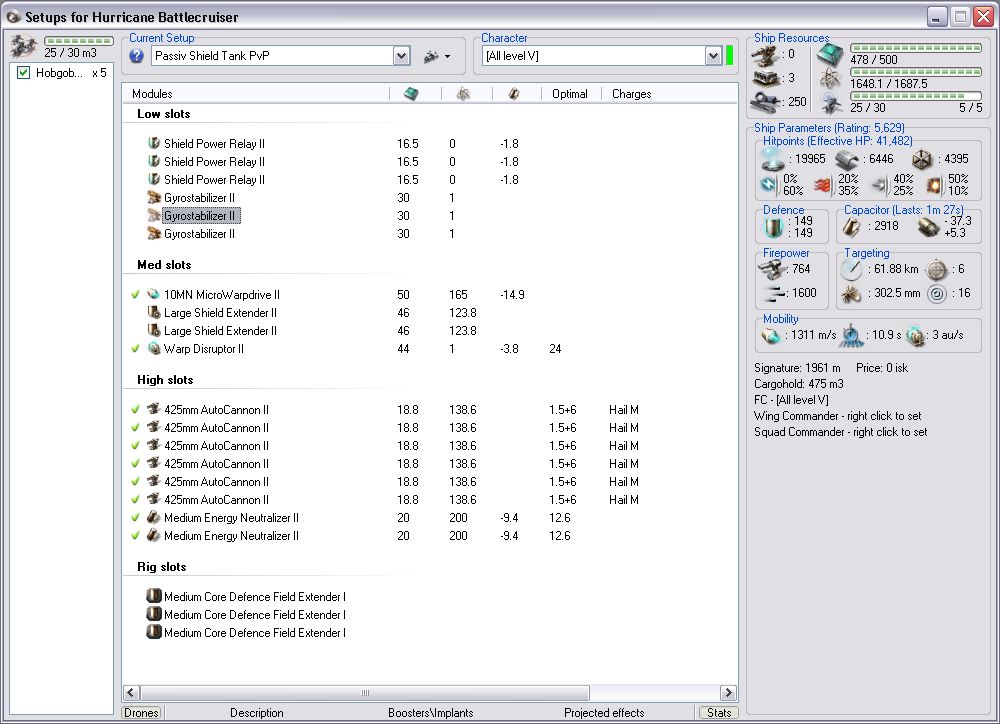Image resolution: width=1000 pixels, height=724 pixels.
Task: Click the targeting range icon
Action: click(x=851, y=269)
